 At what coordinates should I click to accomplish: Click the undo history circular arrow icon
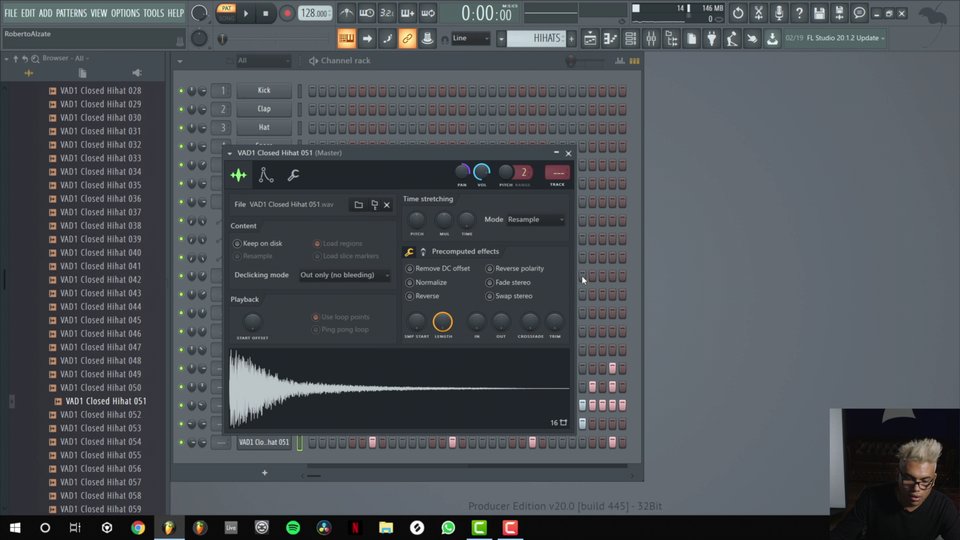tap(738, 13)
